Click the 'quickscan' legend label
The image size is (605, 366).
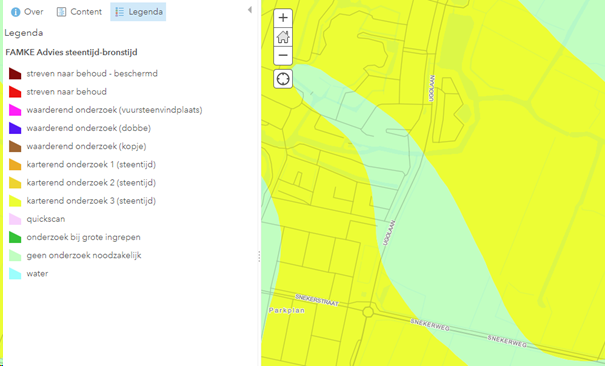(46, 219)
